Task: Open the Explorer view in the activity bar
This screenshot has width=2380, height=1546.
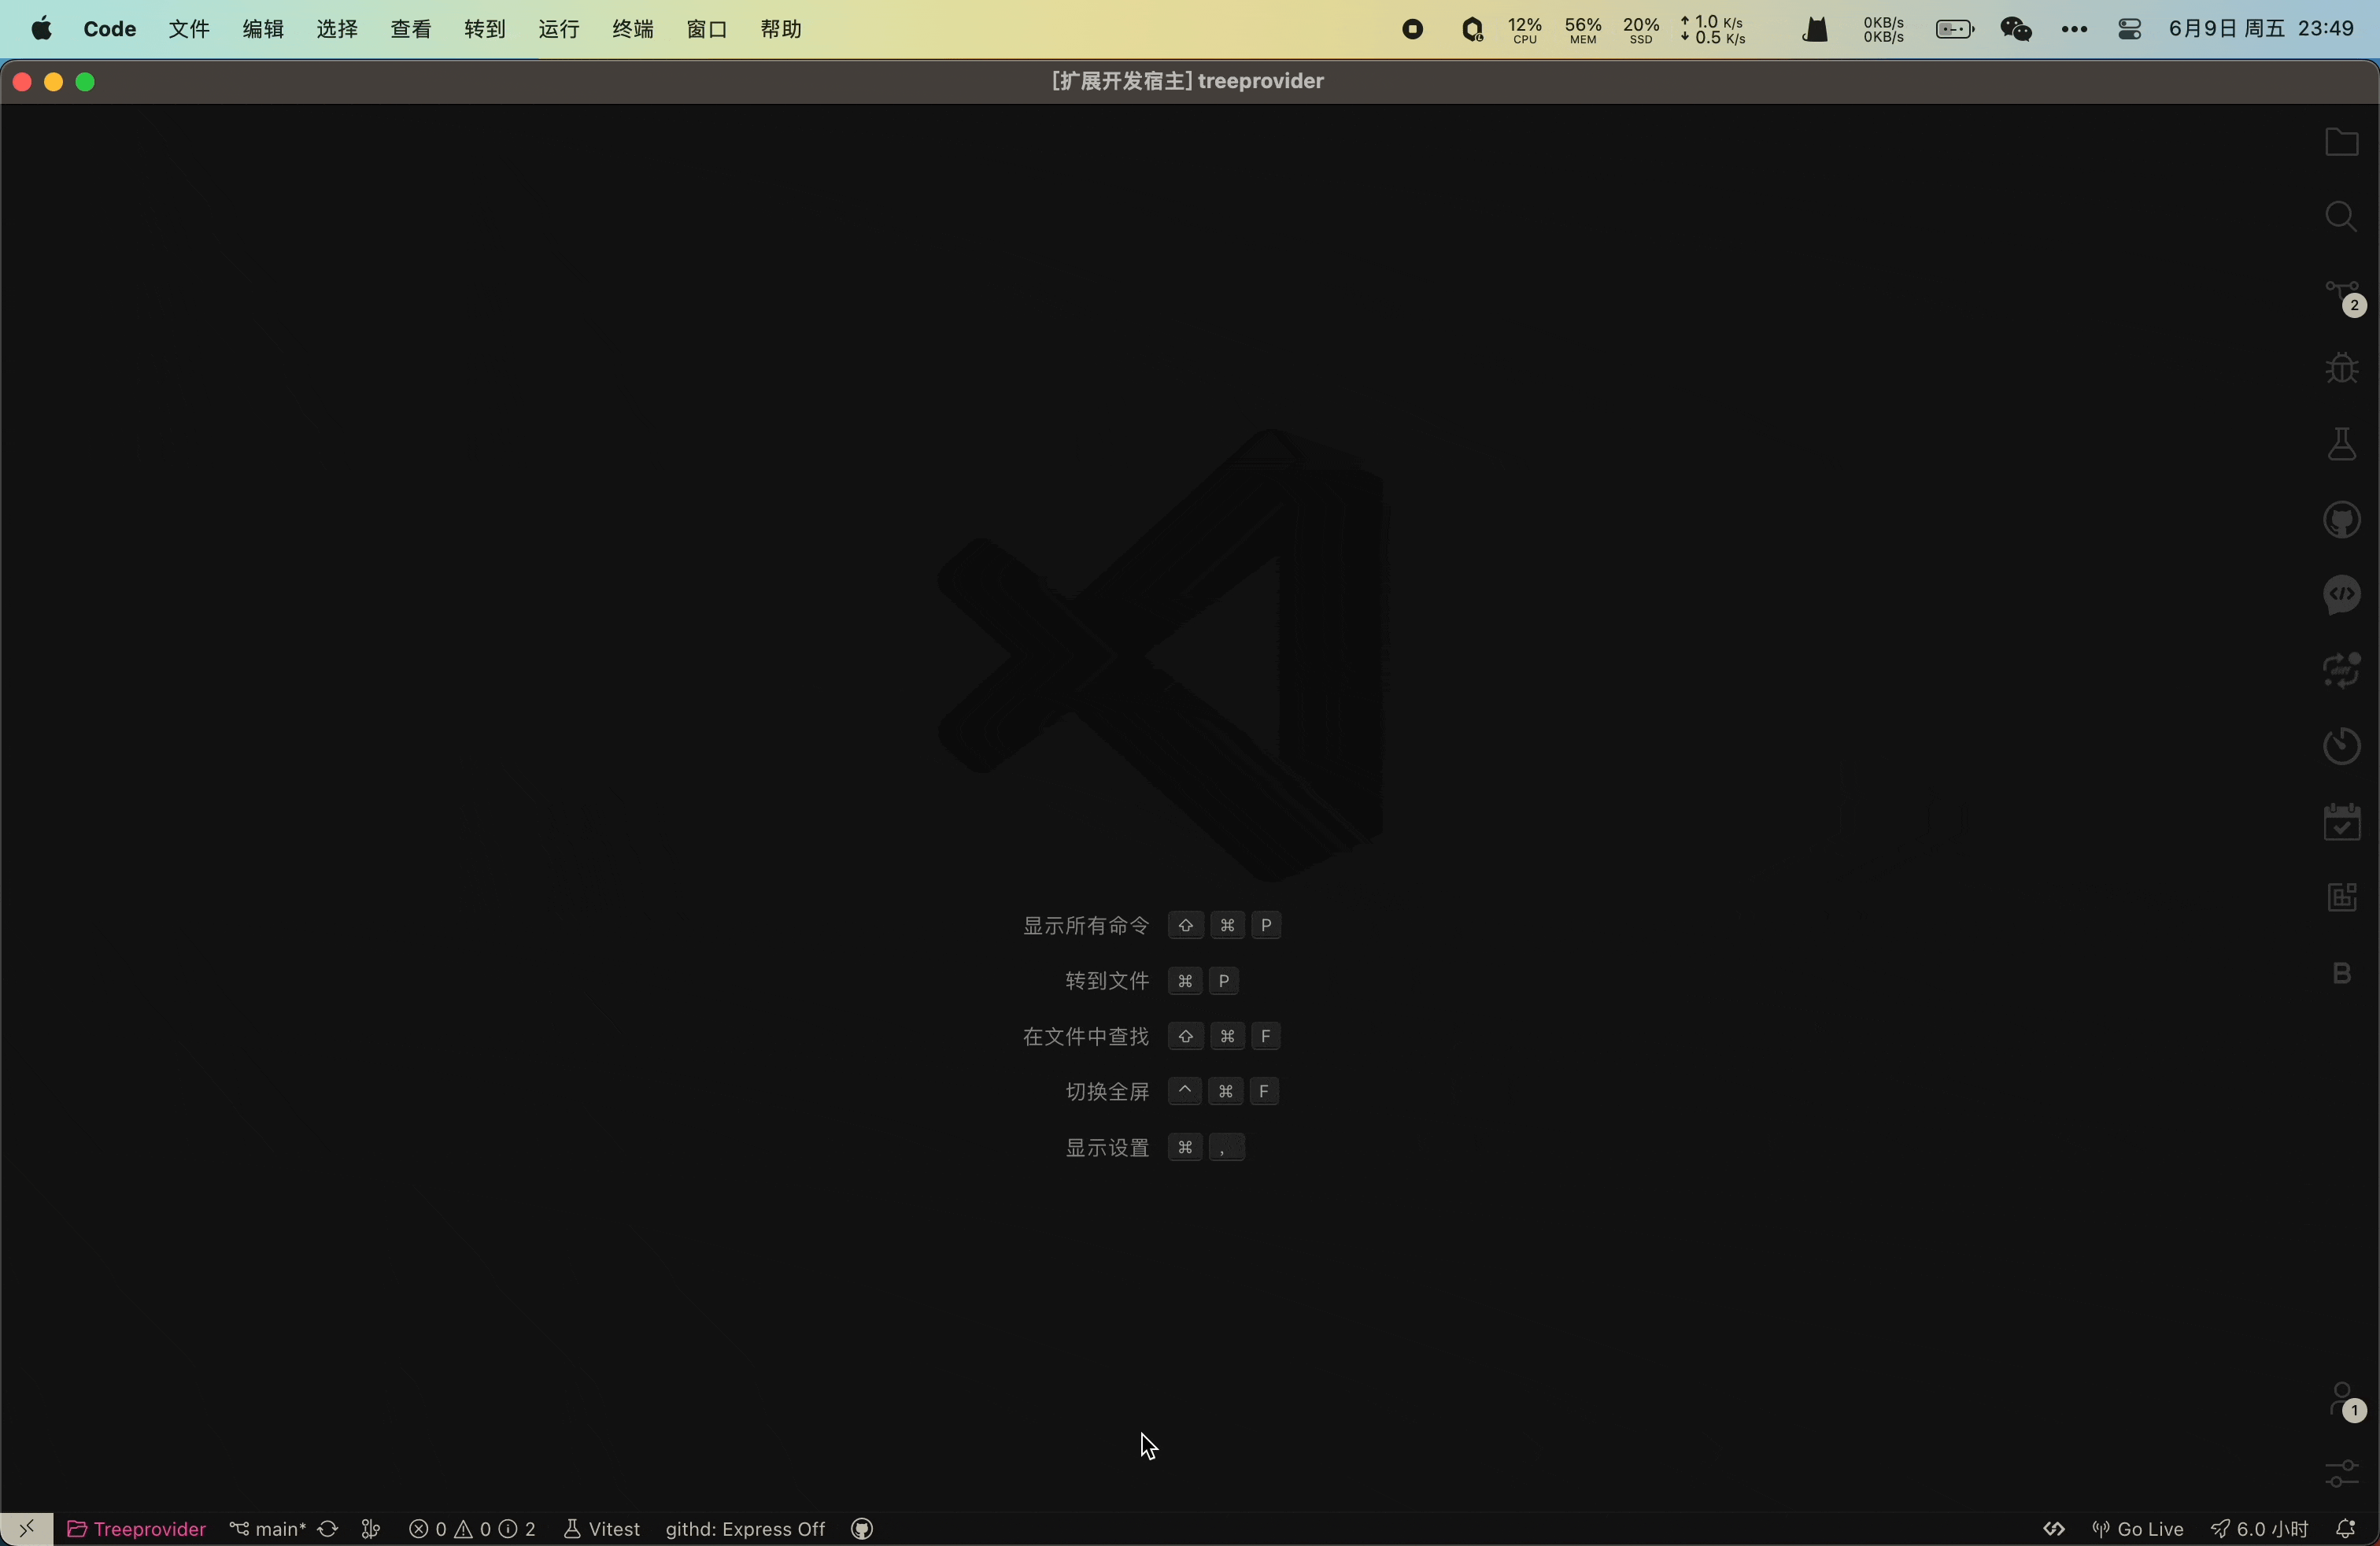Action: [2343, 142]
